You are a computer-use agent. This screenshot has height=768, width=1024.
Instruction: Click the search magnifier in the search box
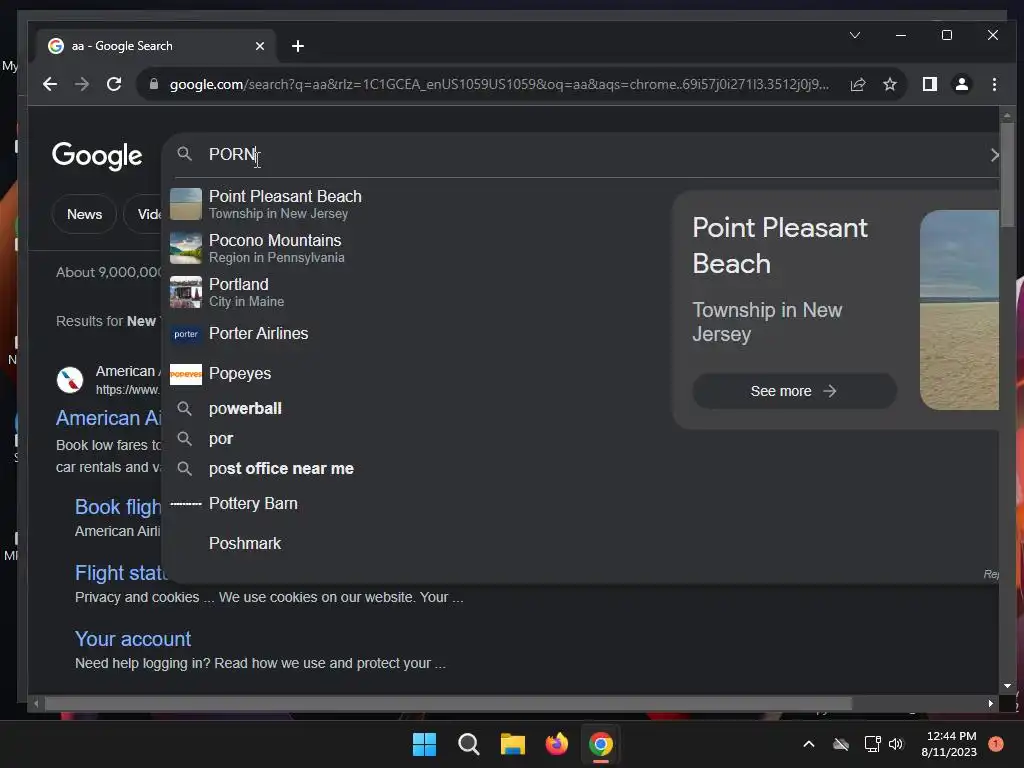click(185, 154)
